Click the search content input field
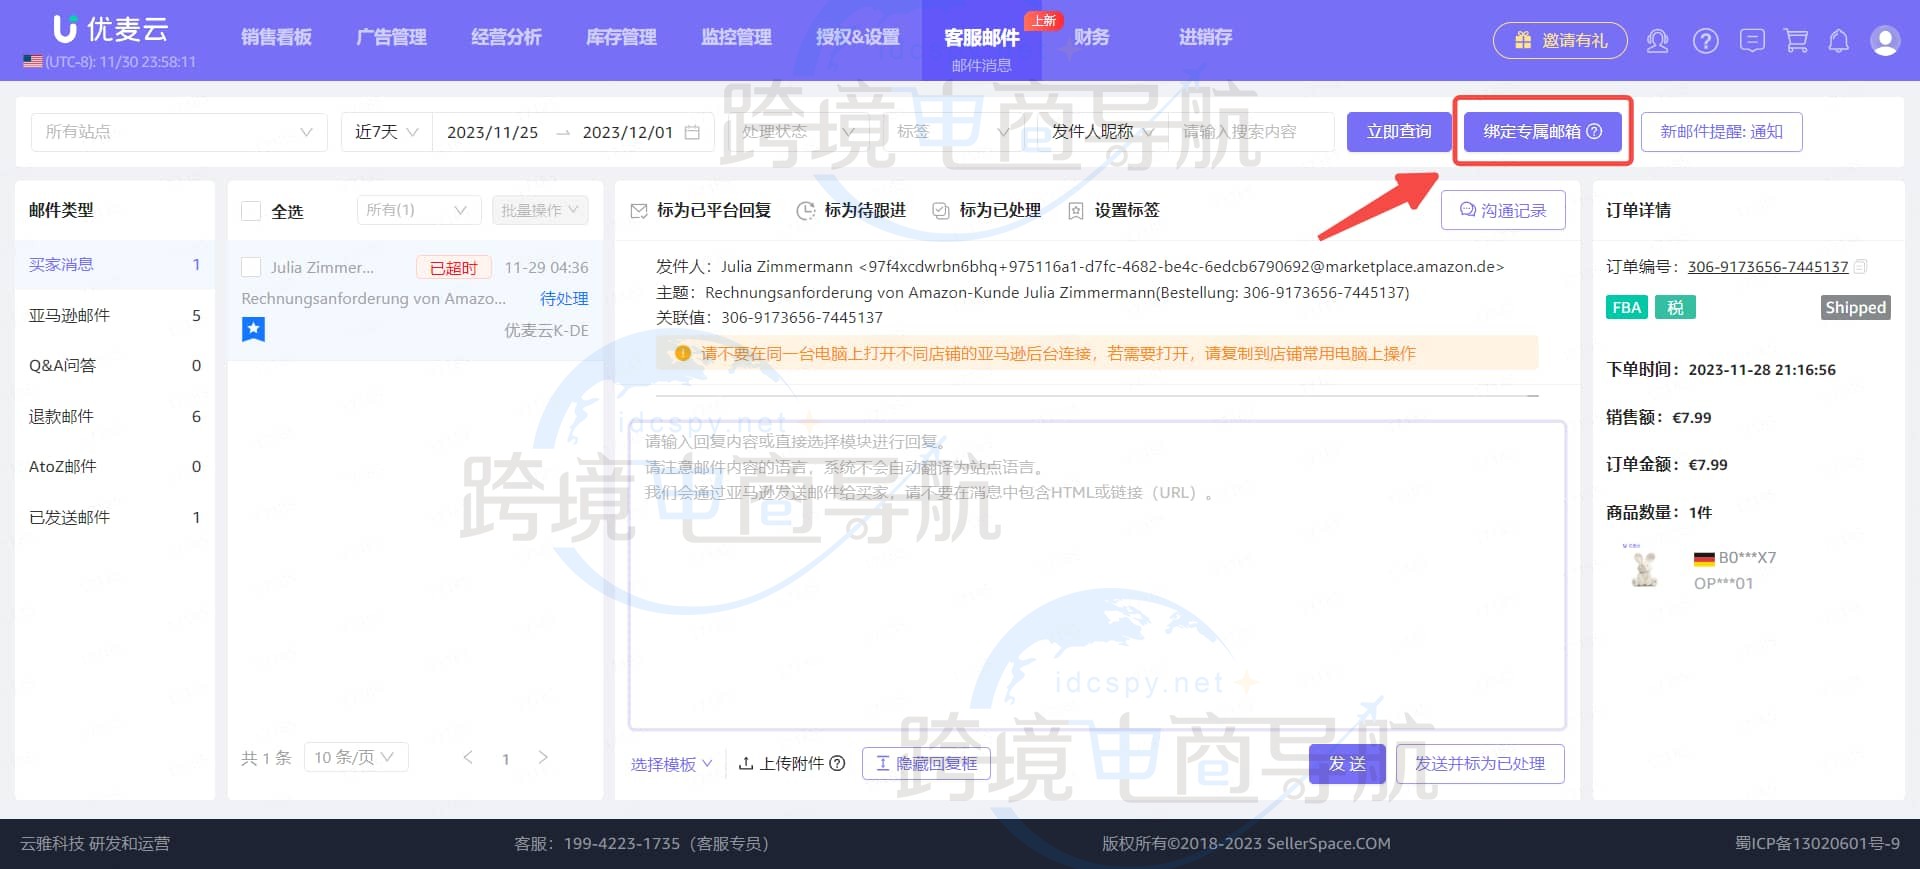The height and width of the screenshot is (869, 1920). (x=1250, y=132)
